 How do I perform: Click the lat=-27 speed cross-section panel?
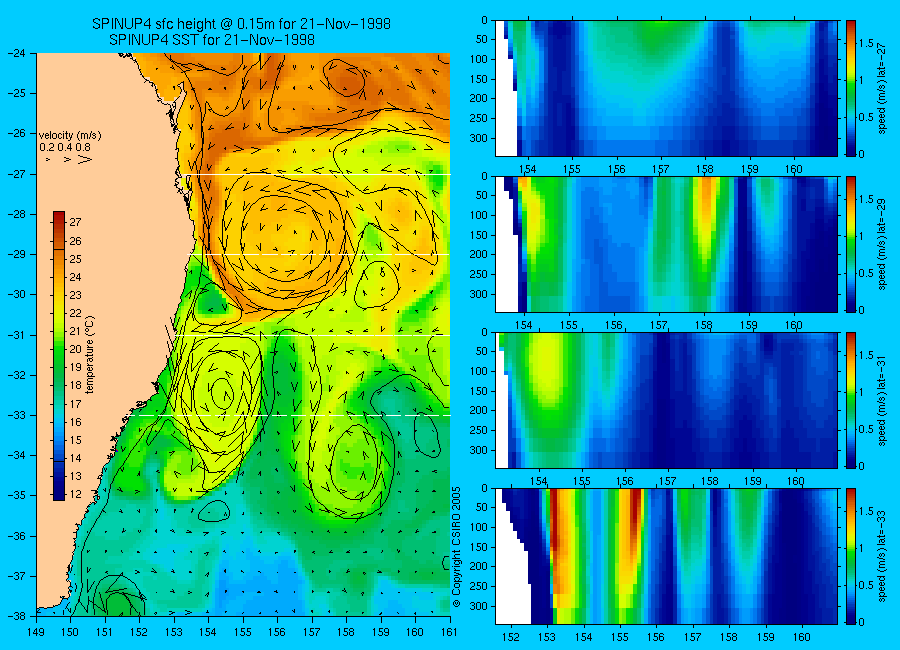666,88
